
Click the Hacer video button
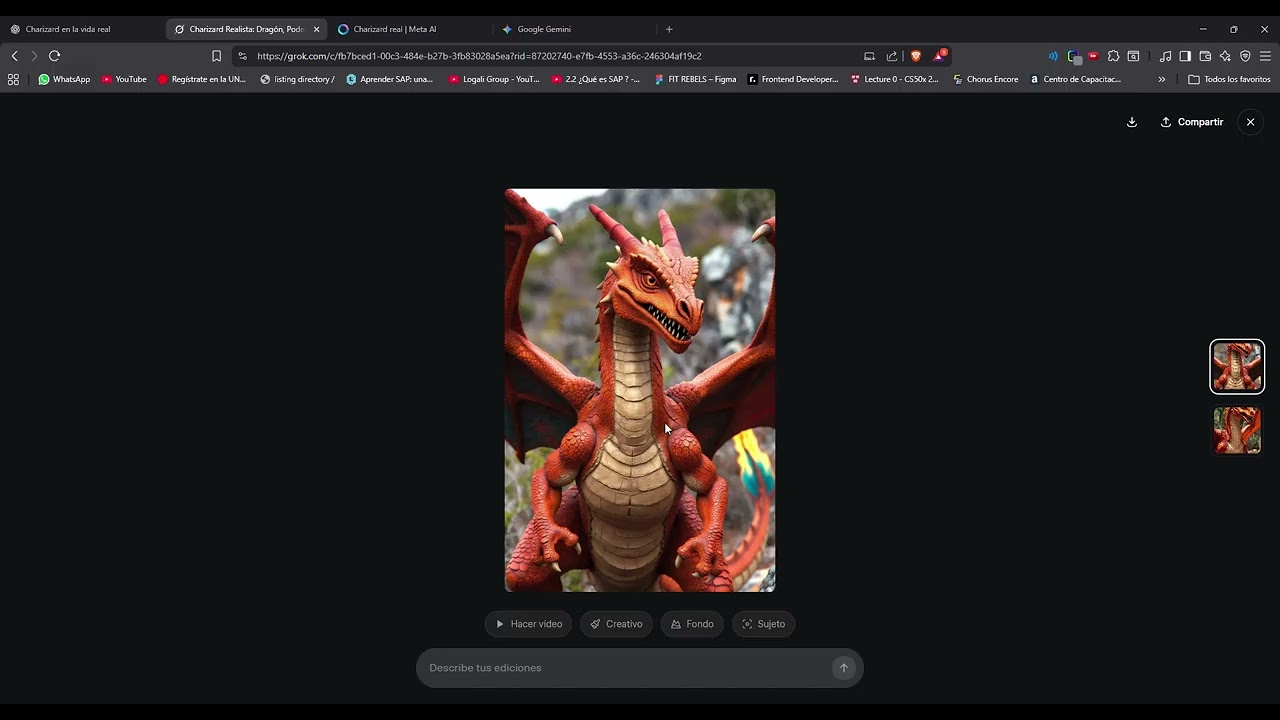click(528, 624)
